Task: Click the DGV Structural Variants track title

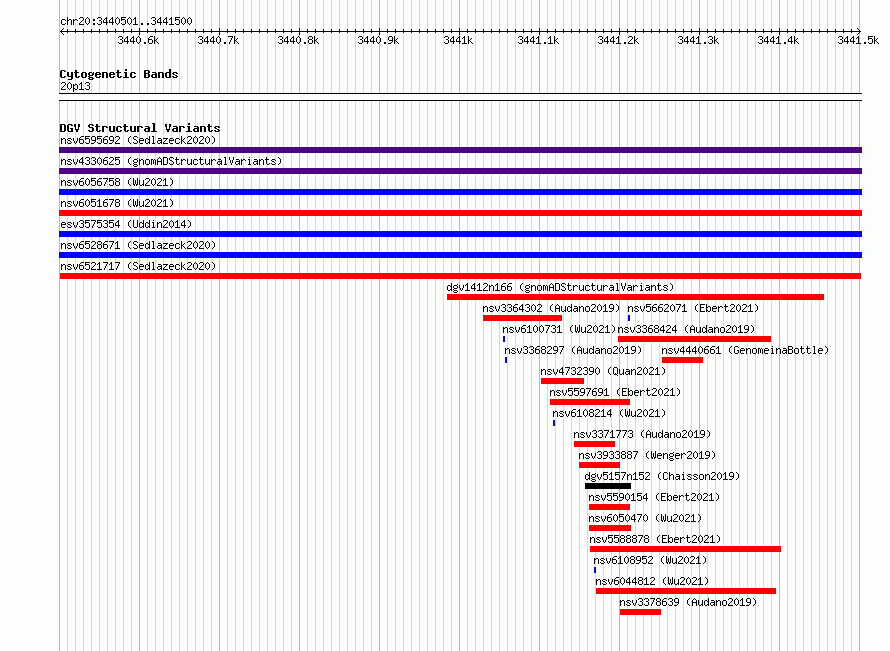Action: click(140, 128)
